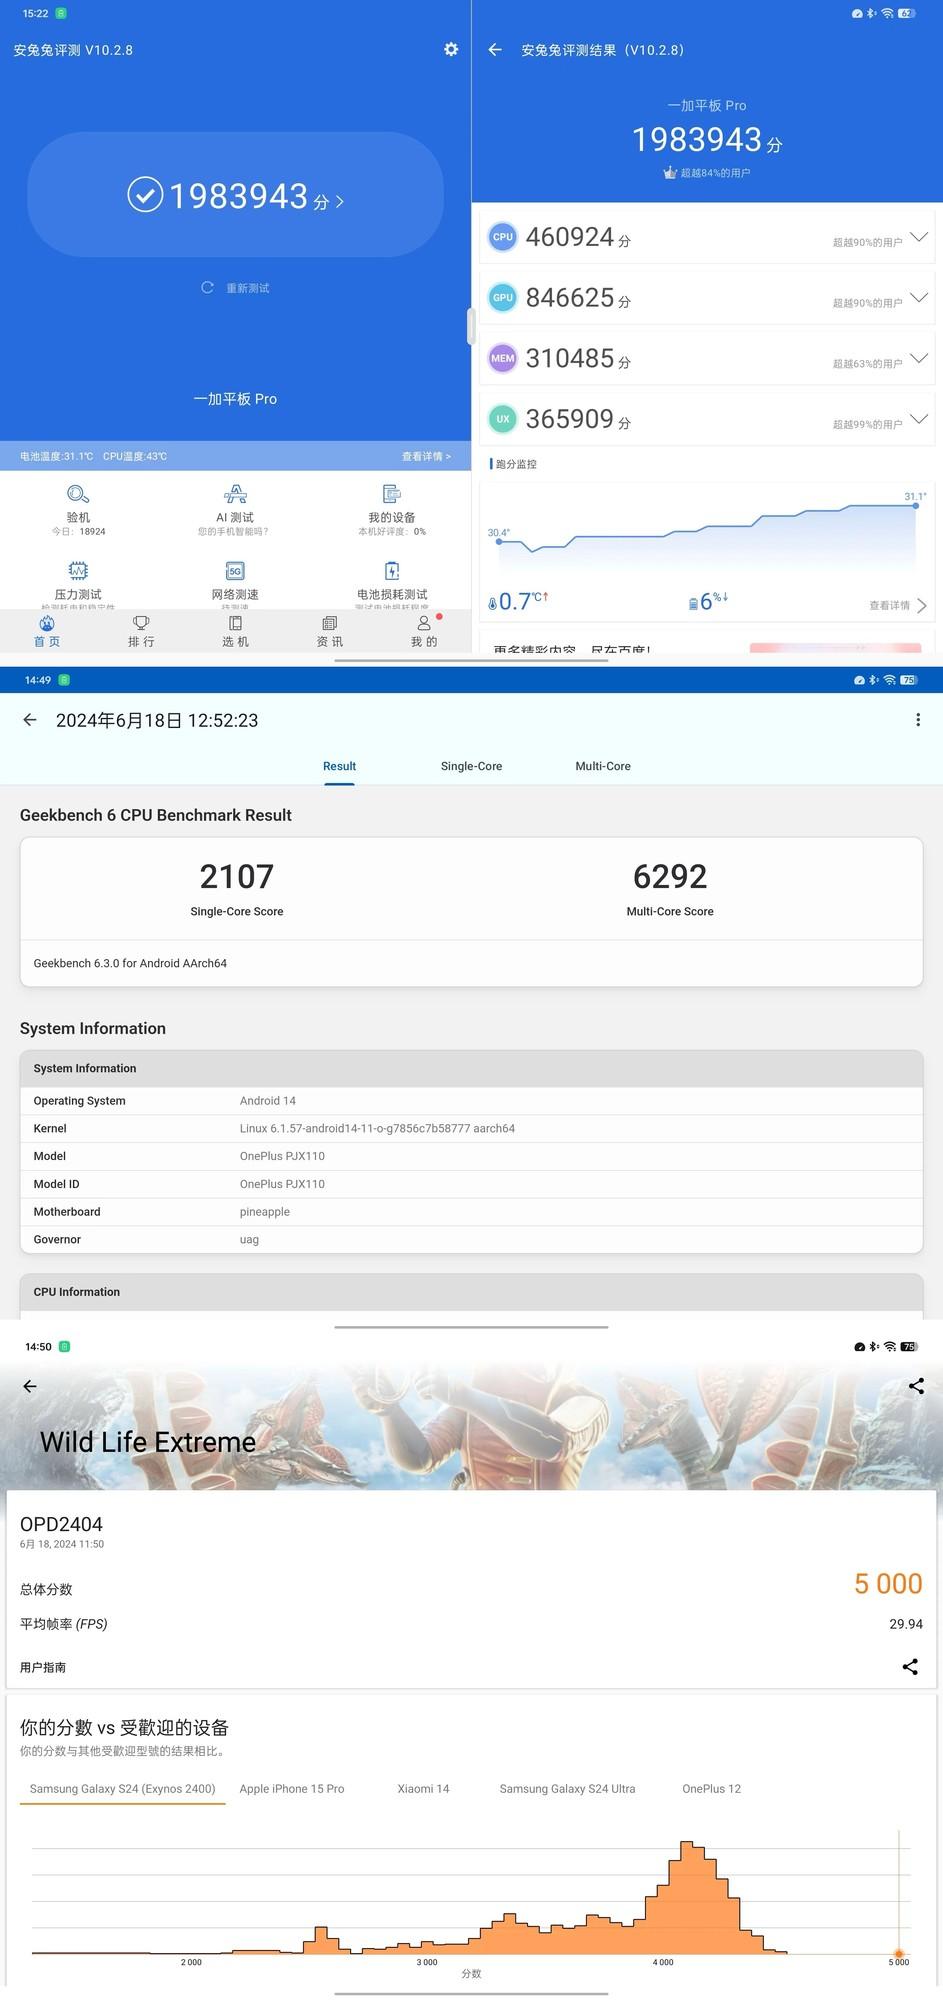
Task: Go back from Geekbench result page
Action: pos(30,720)
